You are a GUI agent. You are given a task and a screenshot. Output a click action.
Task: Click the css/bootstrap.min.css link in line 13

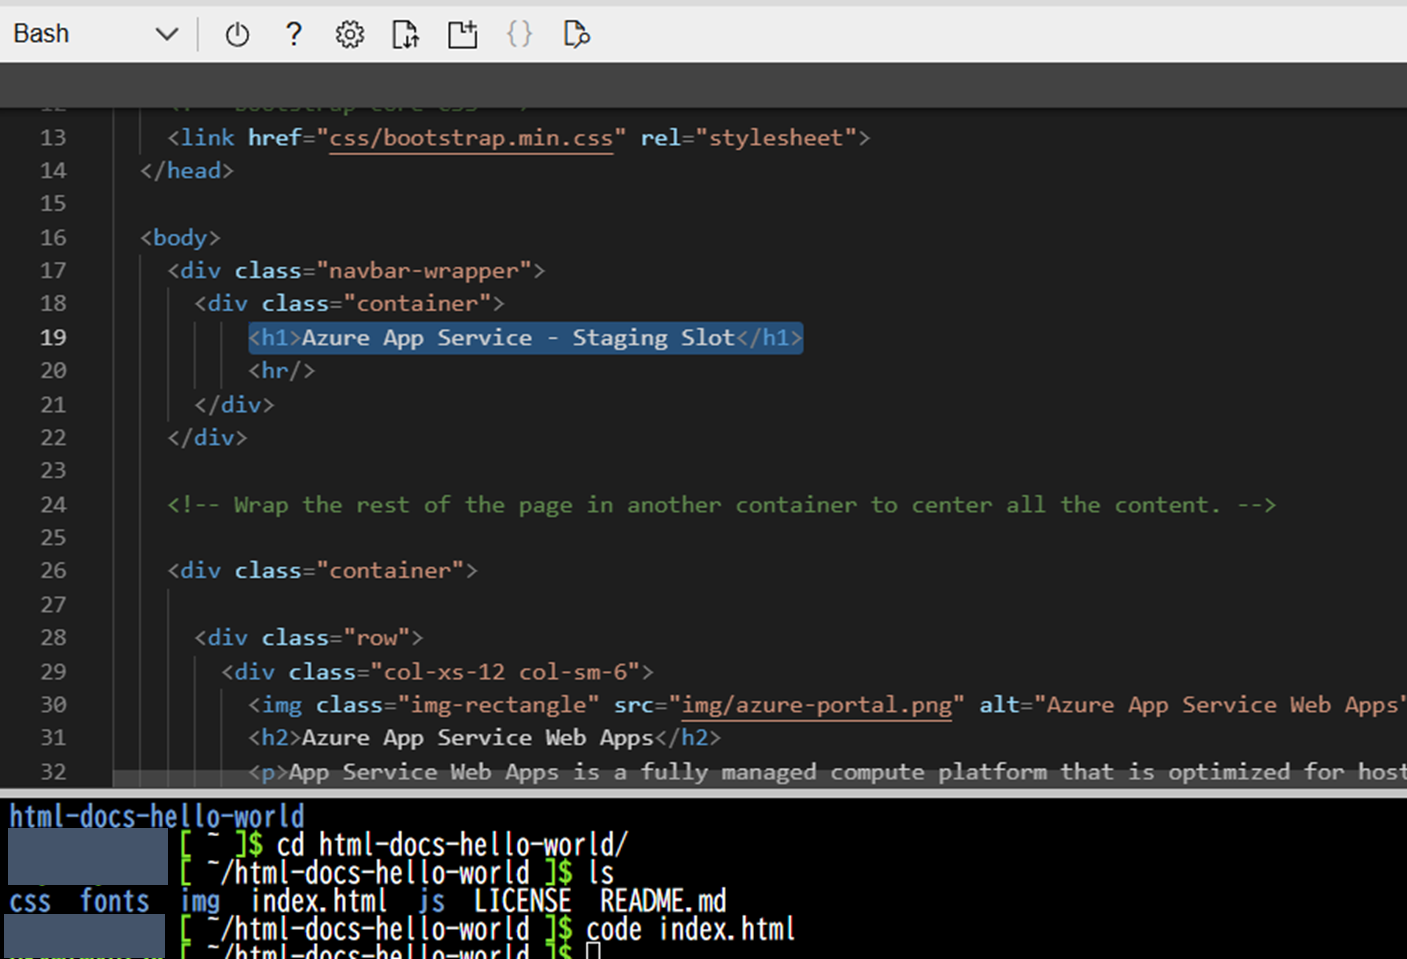point(471,138)
